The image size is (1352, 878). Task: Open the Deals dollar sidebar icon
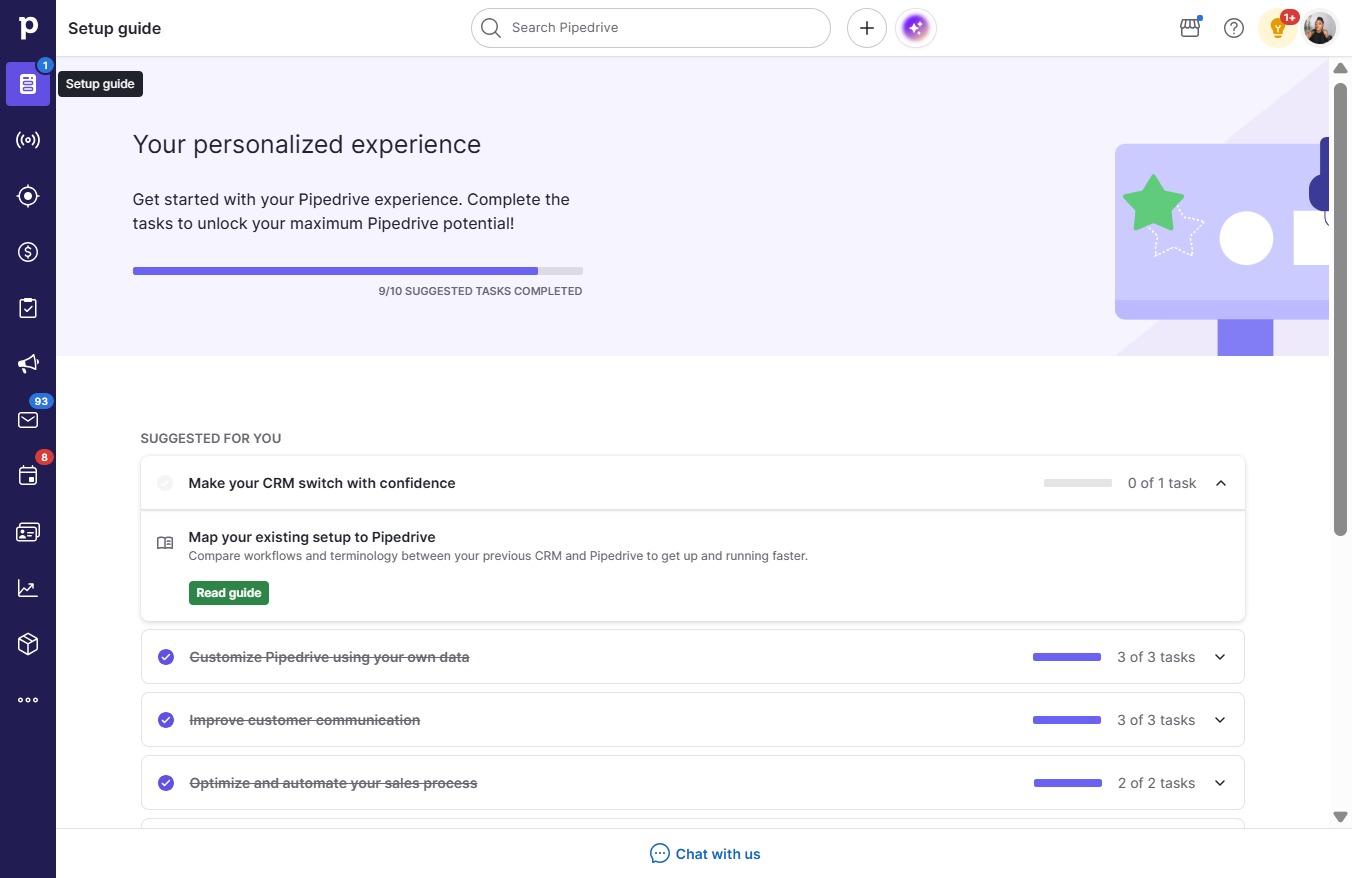(28, 252)
